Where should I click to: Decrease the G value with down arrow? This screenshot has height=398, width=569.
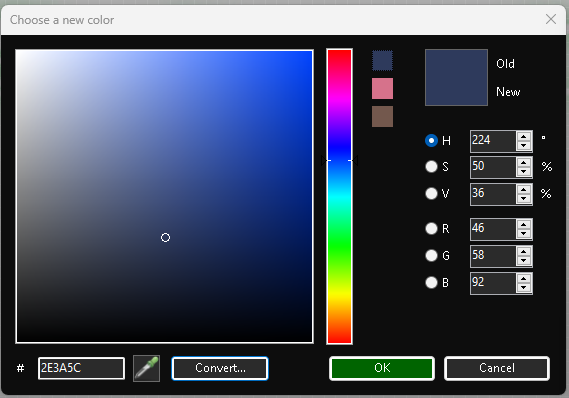pos(523,261)
